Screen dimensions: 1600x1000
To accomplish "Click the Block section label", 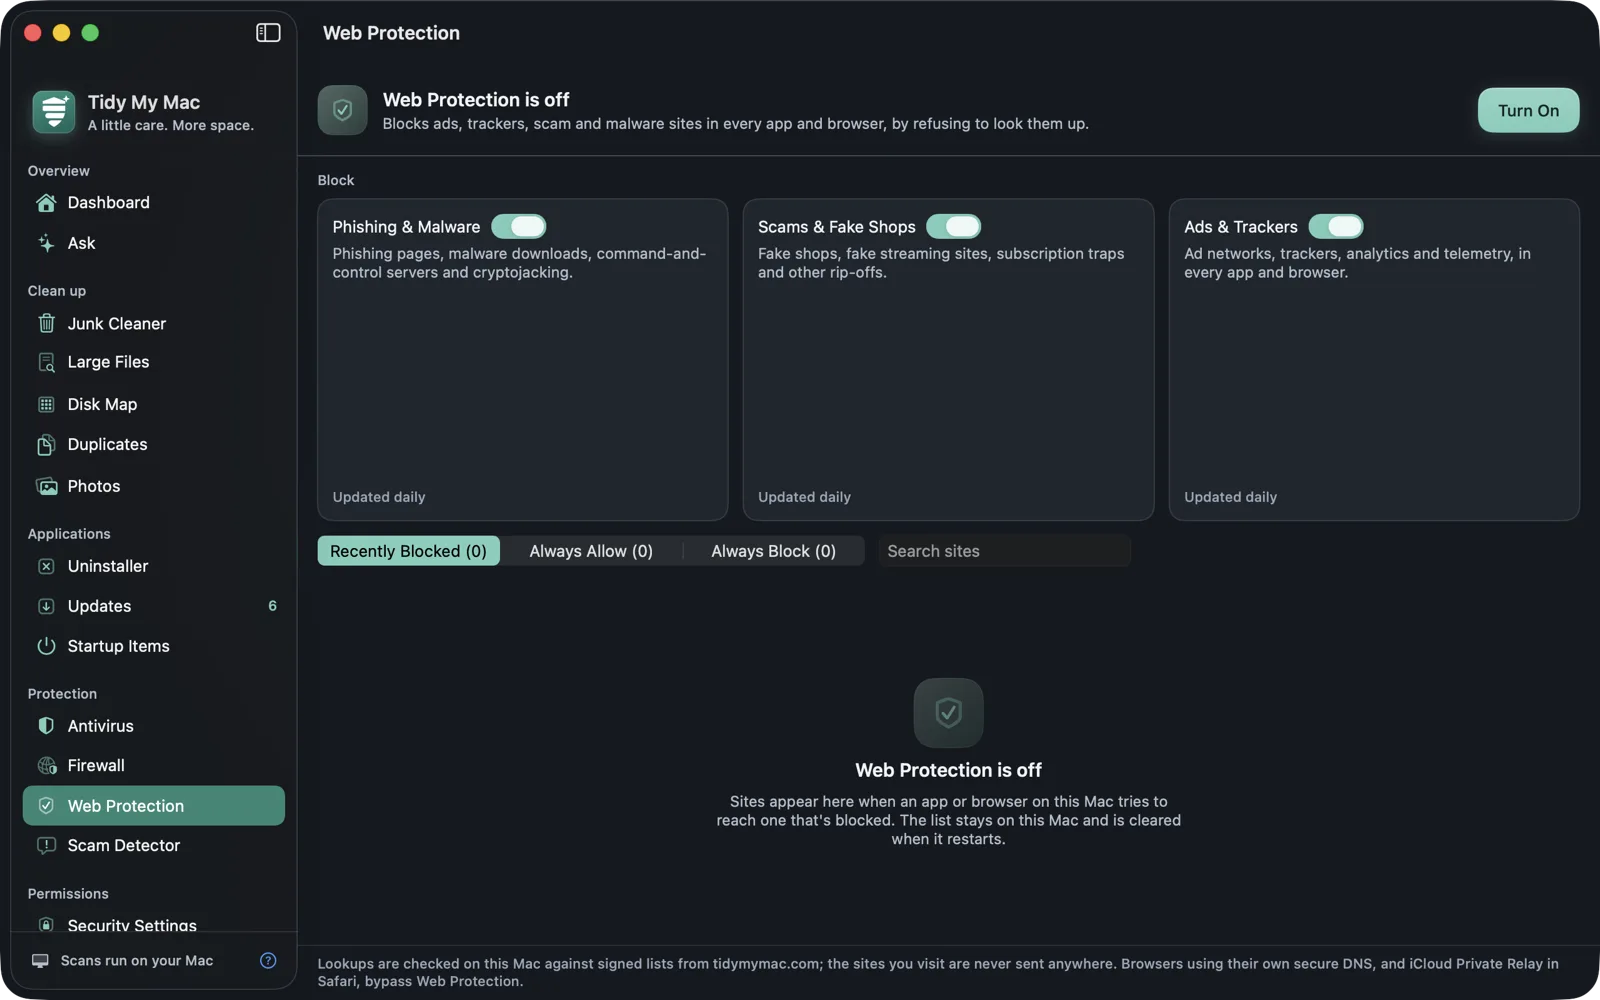I will click(x=336, y=180).
